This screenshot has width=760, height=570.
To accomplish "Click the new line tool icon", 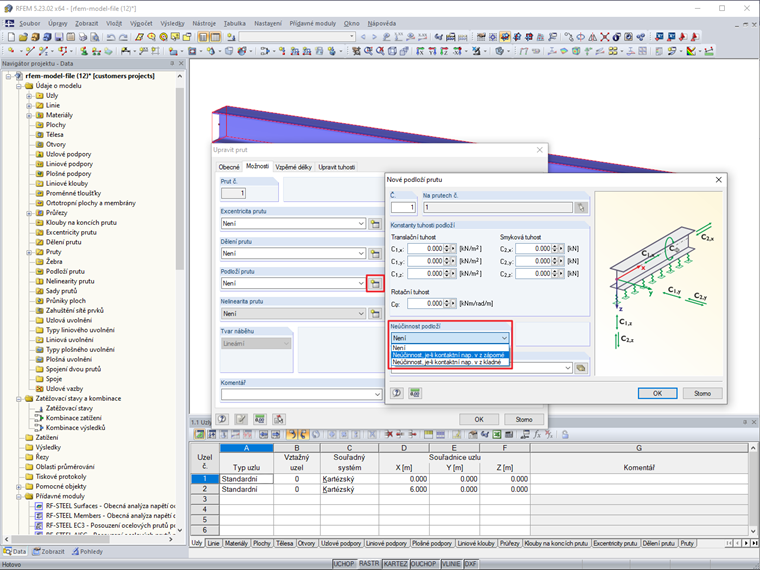I will pyautogui.click(x=30, y=51).
